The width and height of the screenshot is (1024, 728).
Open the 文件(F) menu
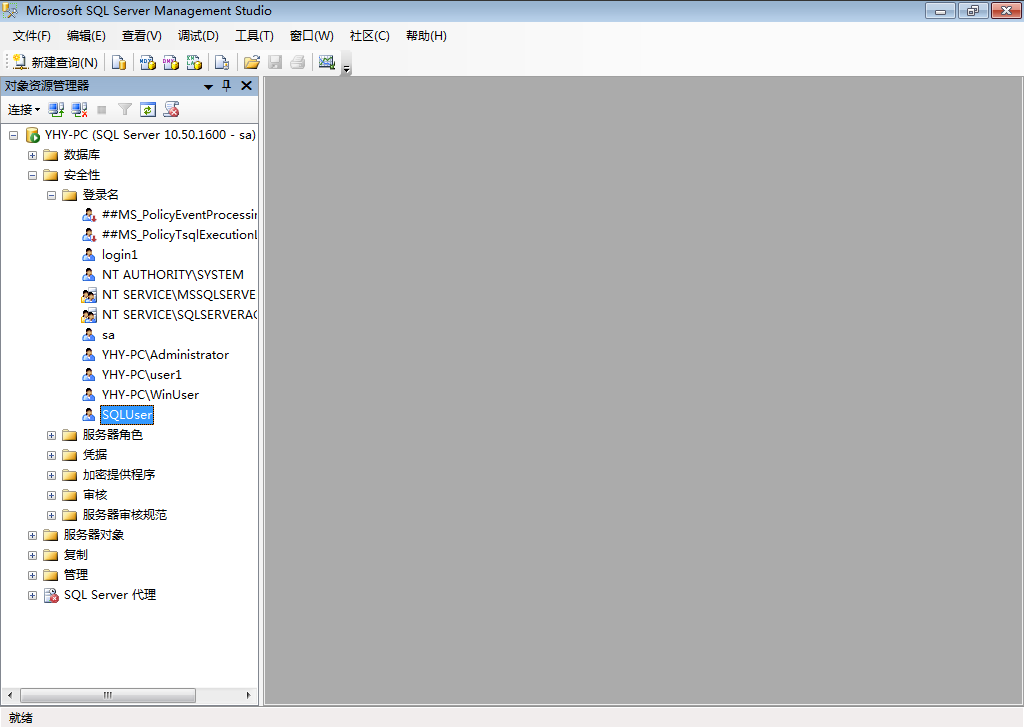(x=31, y=36)
